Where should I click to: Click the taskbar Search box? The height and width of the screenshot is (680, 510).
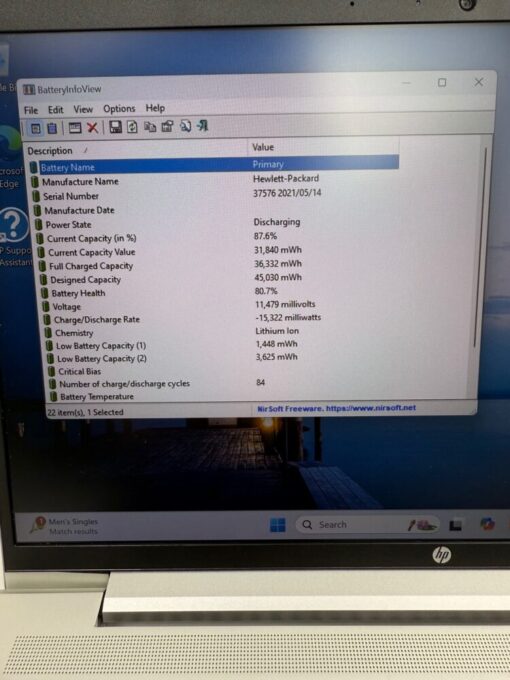(368, 525)
